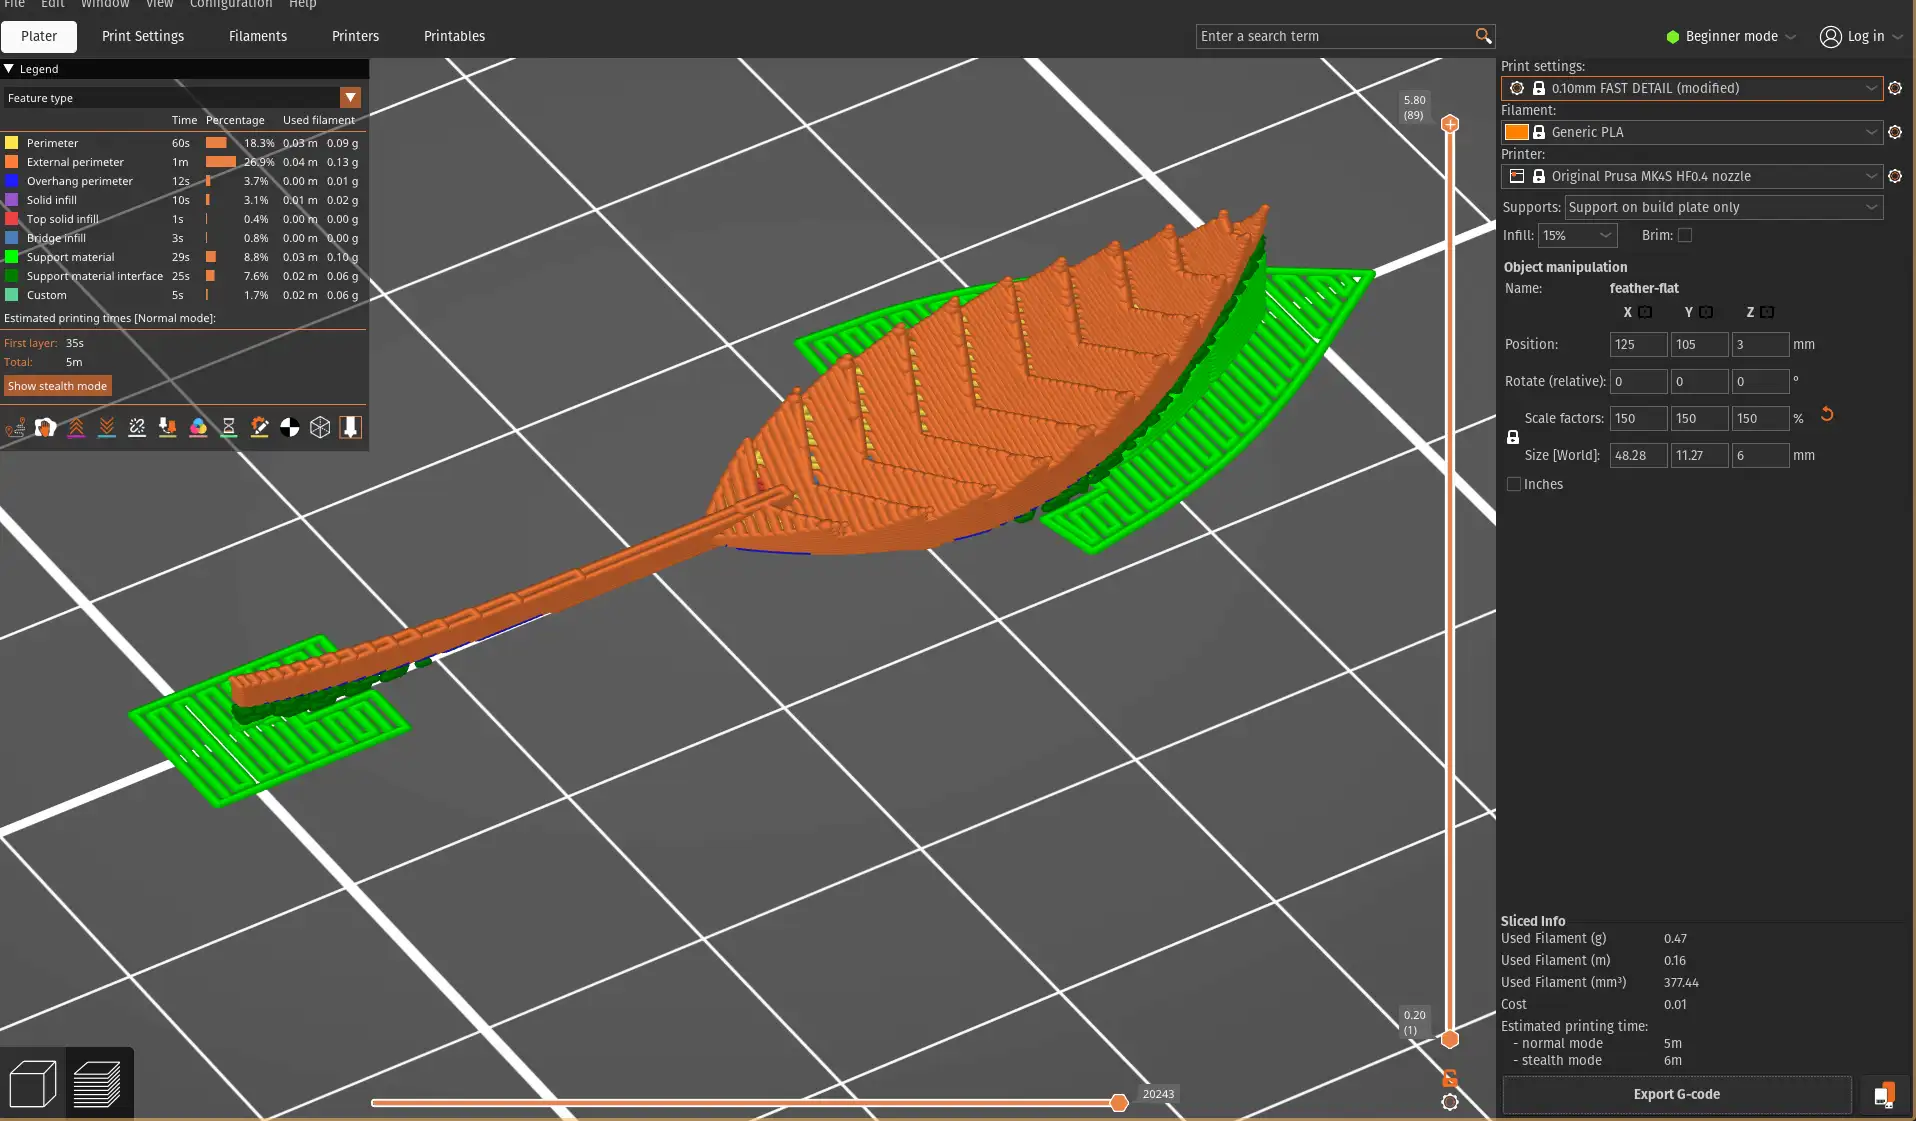1916x1121 pixels.
Task: Click the export to SD card icon
Action: 1884,1095
